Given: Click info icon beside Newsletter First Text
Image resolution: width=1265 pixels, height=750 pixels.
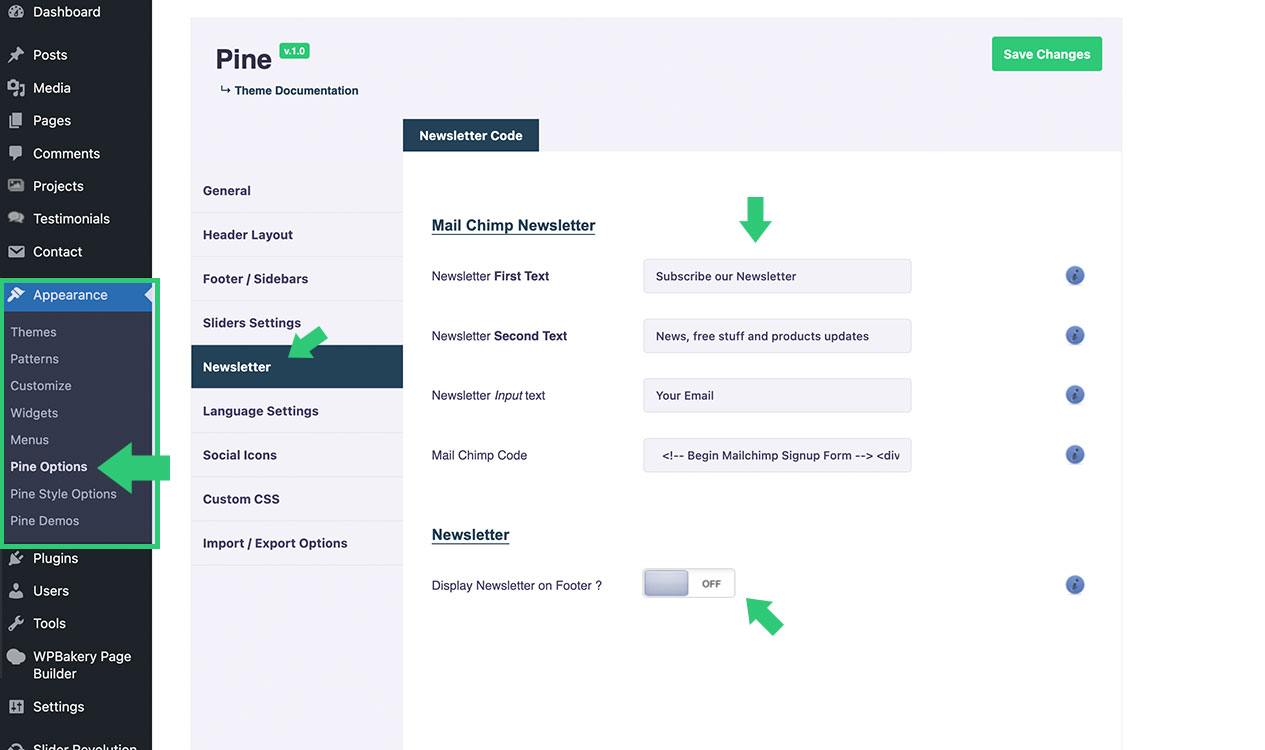Looking at the screenshot, I should [x=1075, y=276].
